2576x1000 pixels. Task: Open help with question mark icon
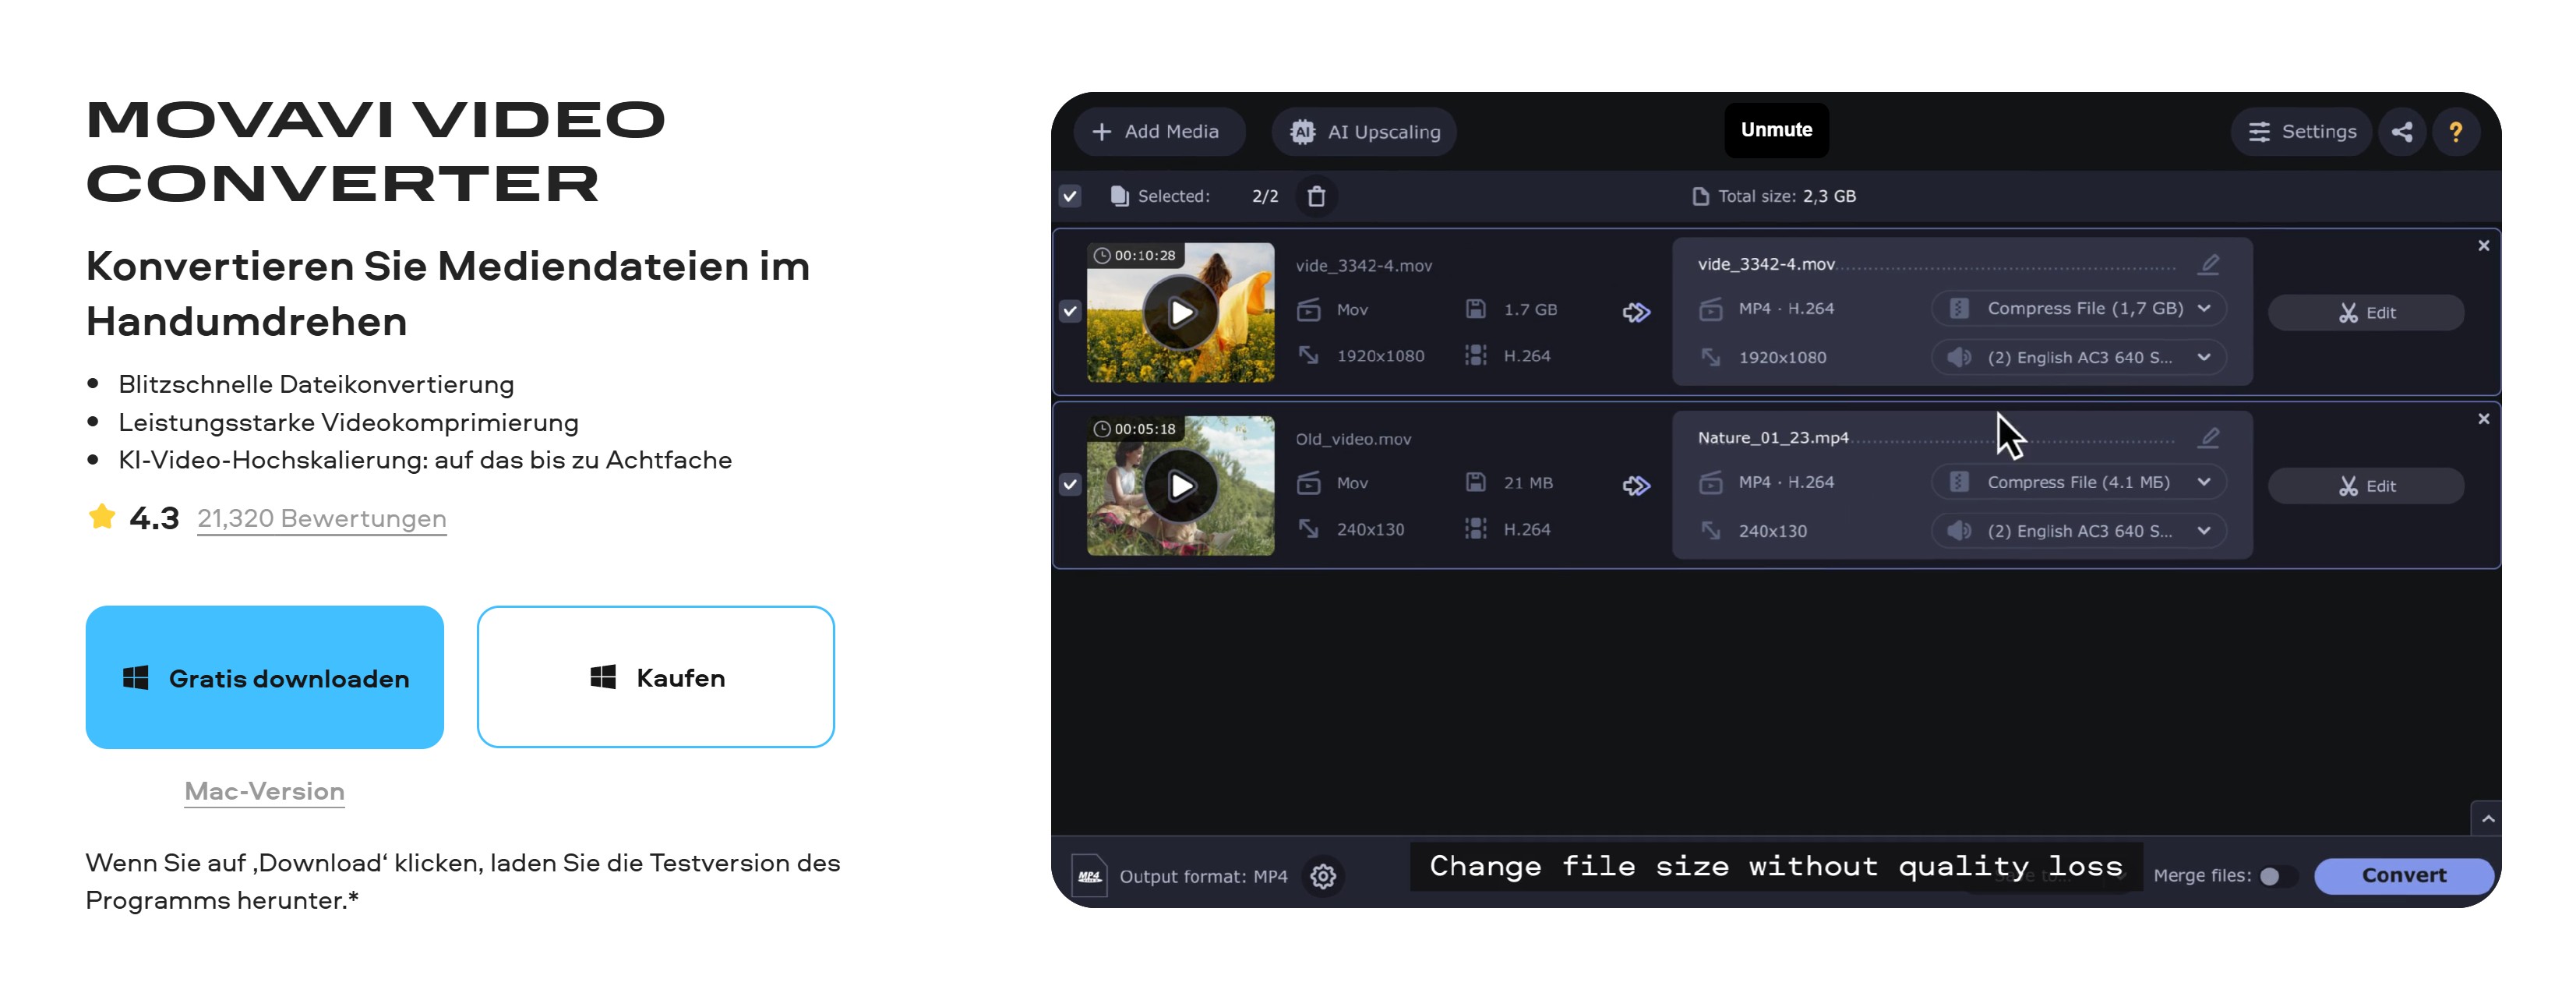(x=2456, y=132)
